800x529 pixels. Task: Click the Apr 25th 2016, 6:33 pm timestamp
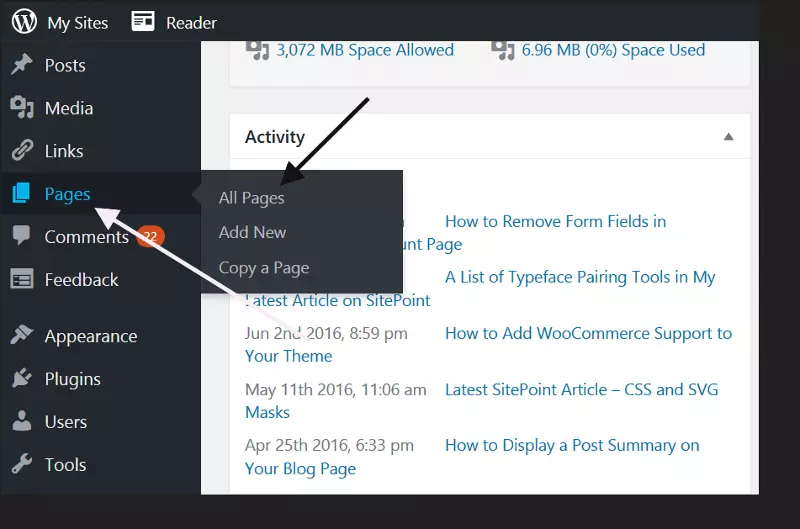coord(329,445)
